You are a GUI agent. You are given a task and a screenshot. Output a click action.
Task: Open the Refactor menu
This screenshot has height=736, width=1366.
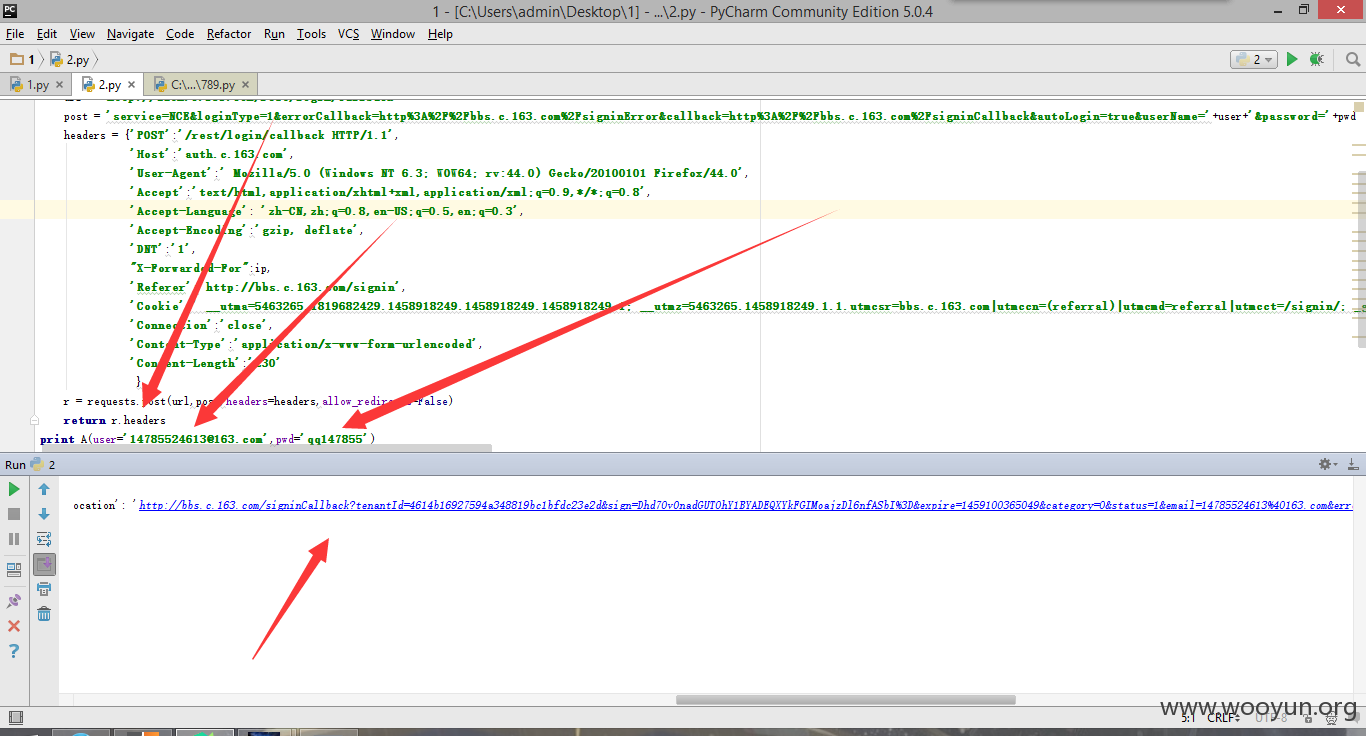[x=229, y=34]
